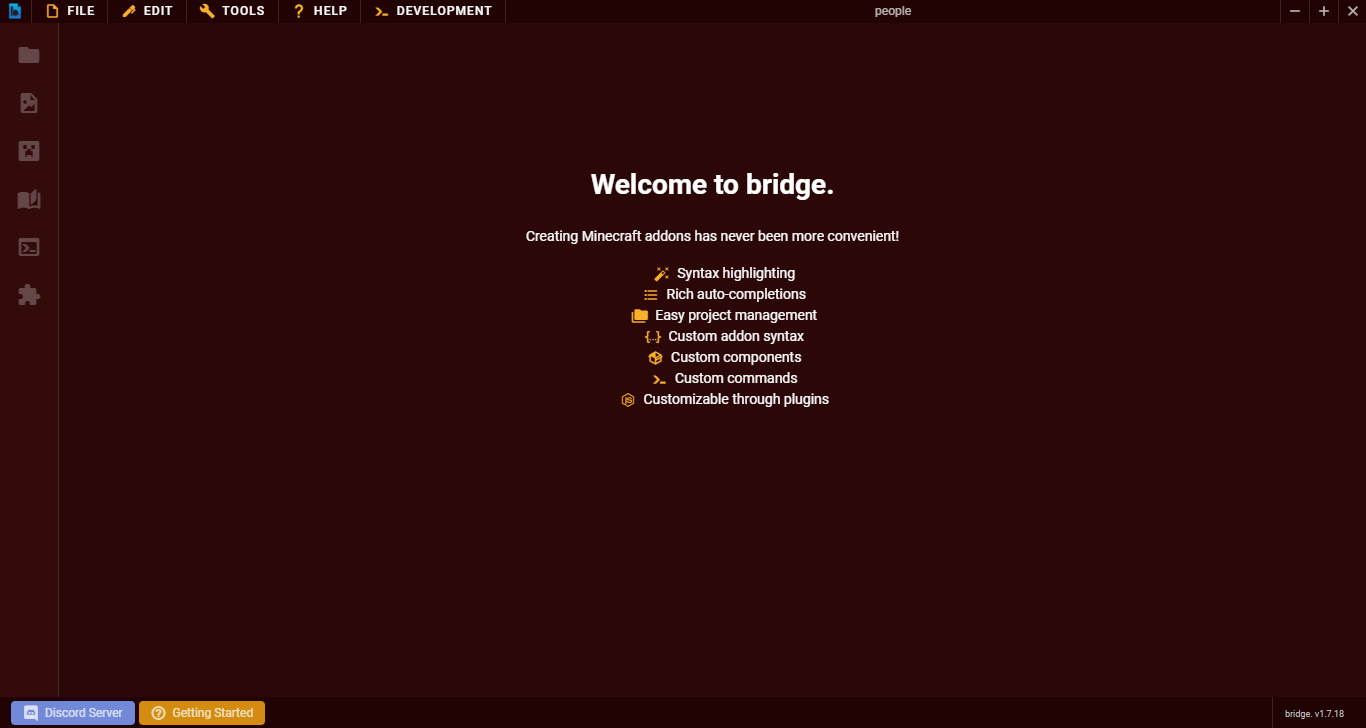Click the magic wand icon beside Syntax highlighting
The width and height of the screenshot is (1366, 728).
[x=661, y=274]
